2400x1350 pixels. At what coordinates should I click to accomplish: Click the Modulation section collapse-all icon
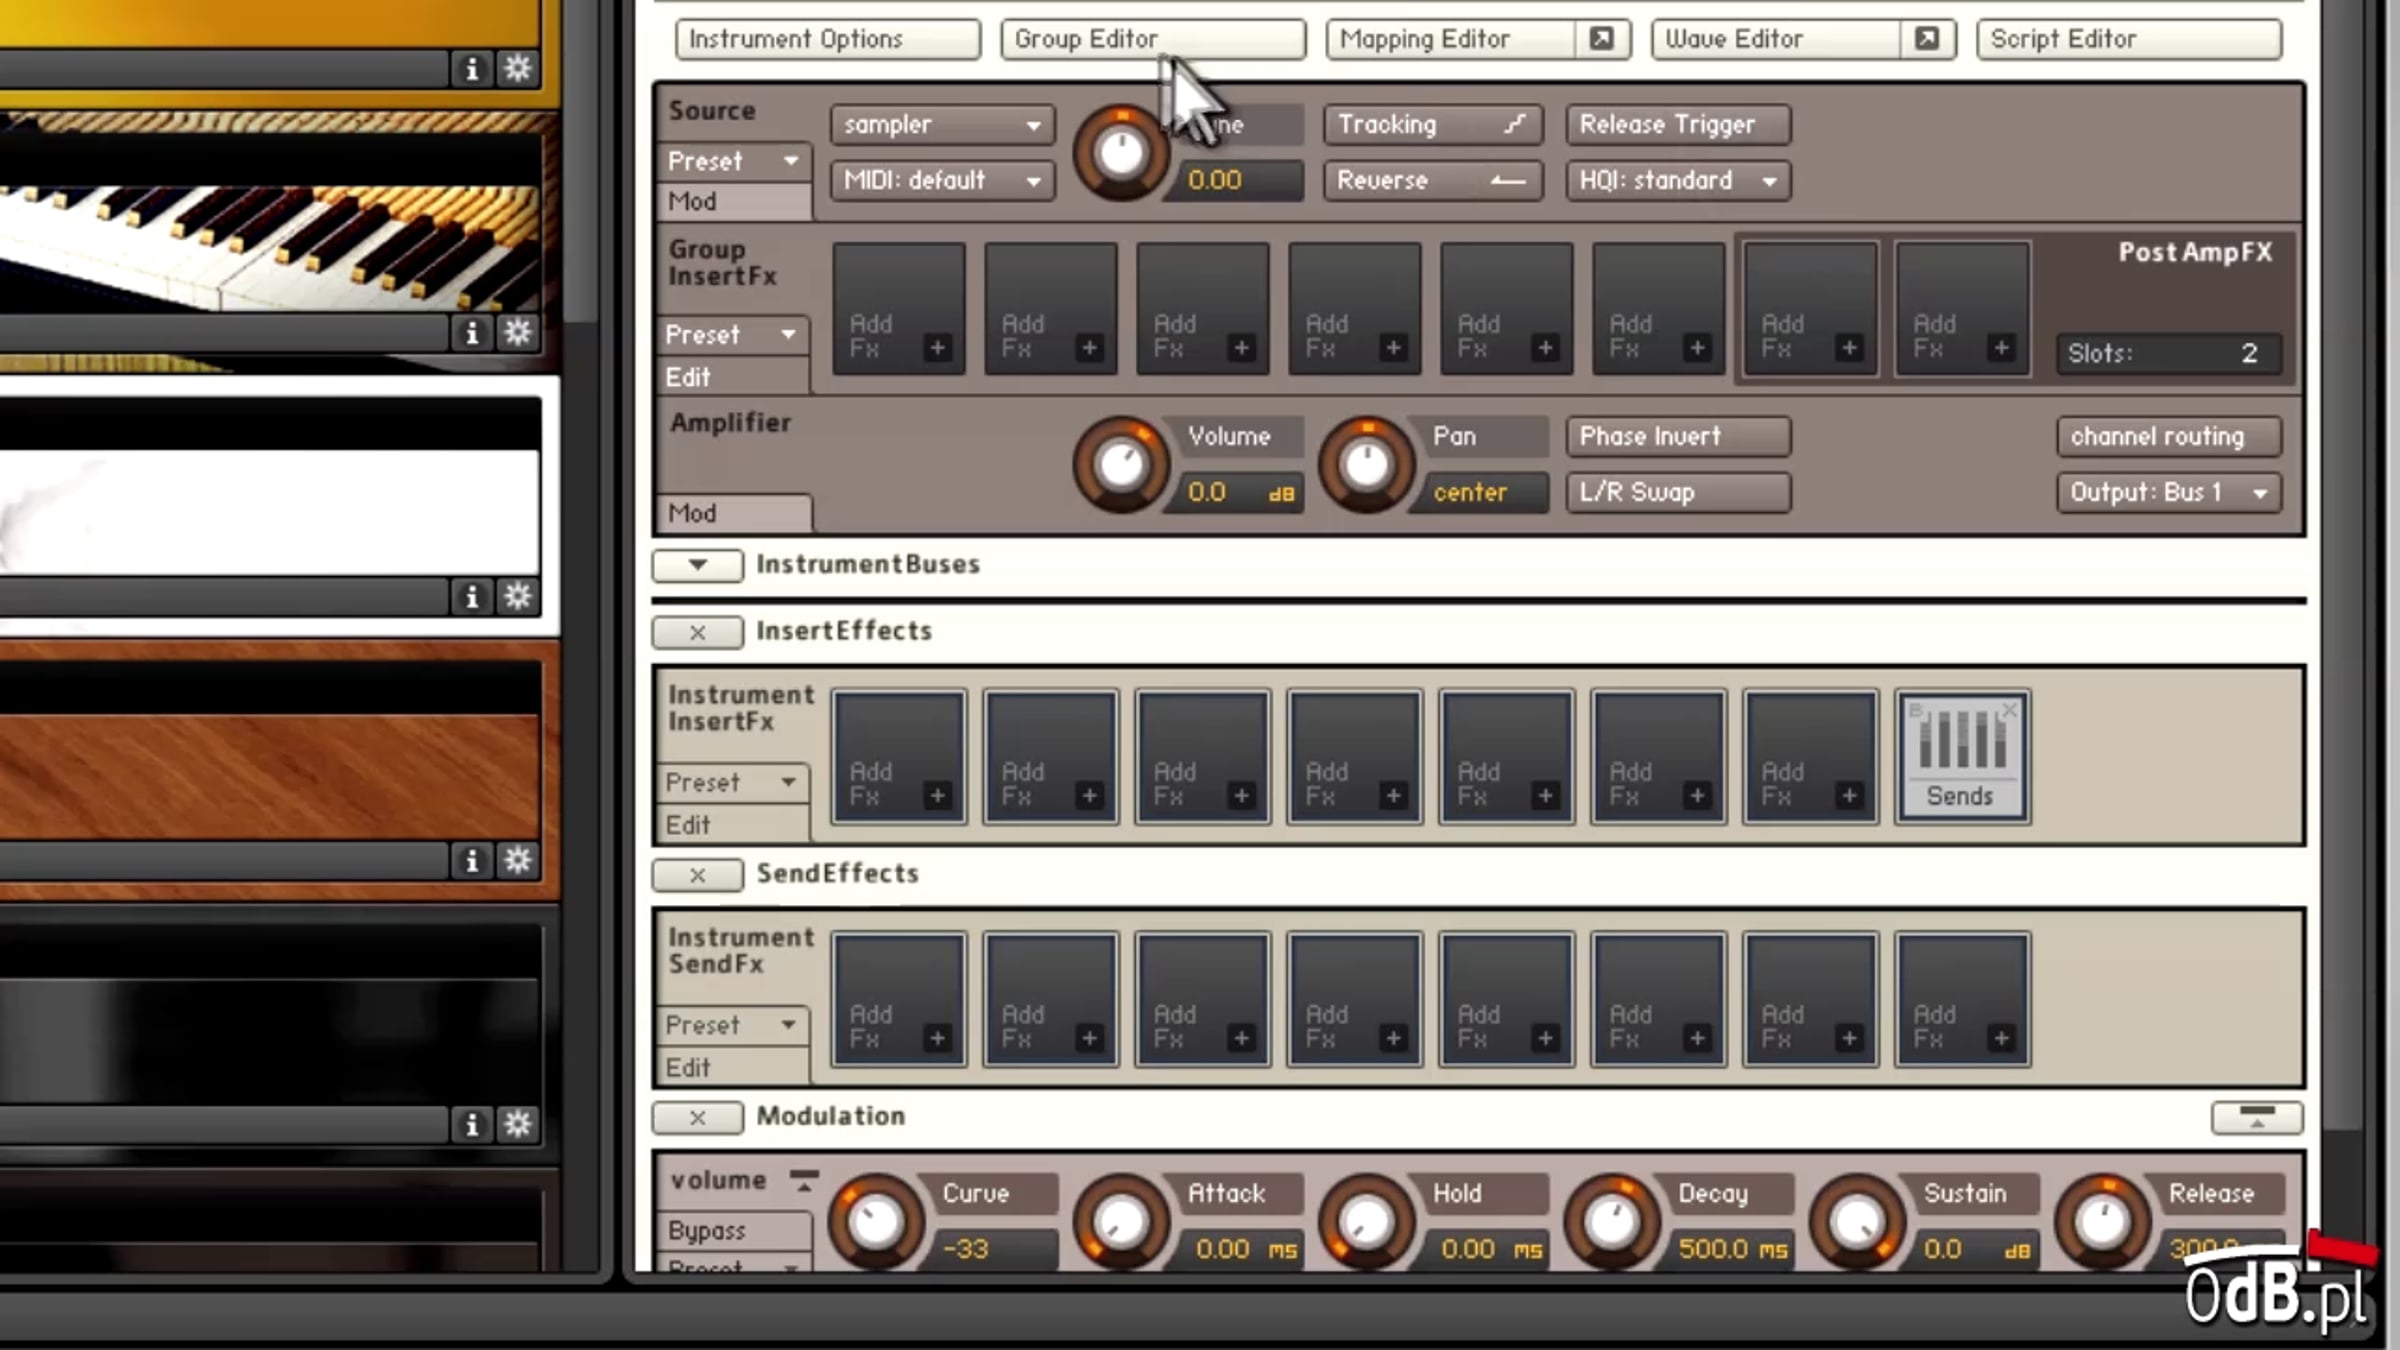2257,1117
